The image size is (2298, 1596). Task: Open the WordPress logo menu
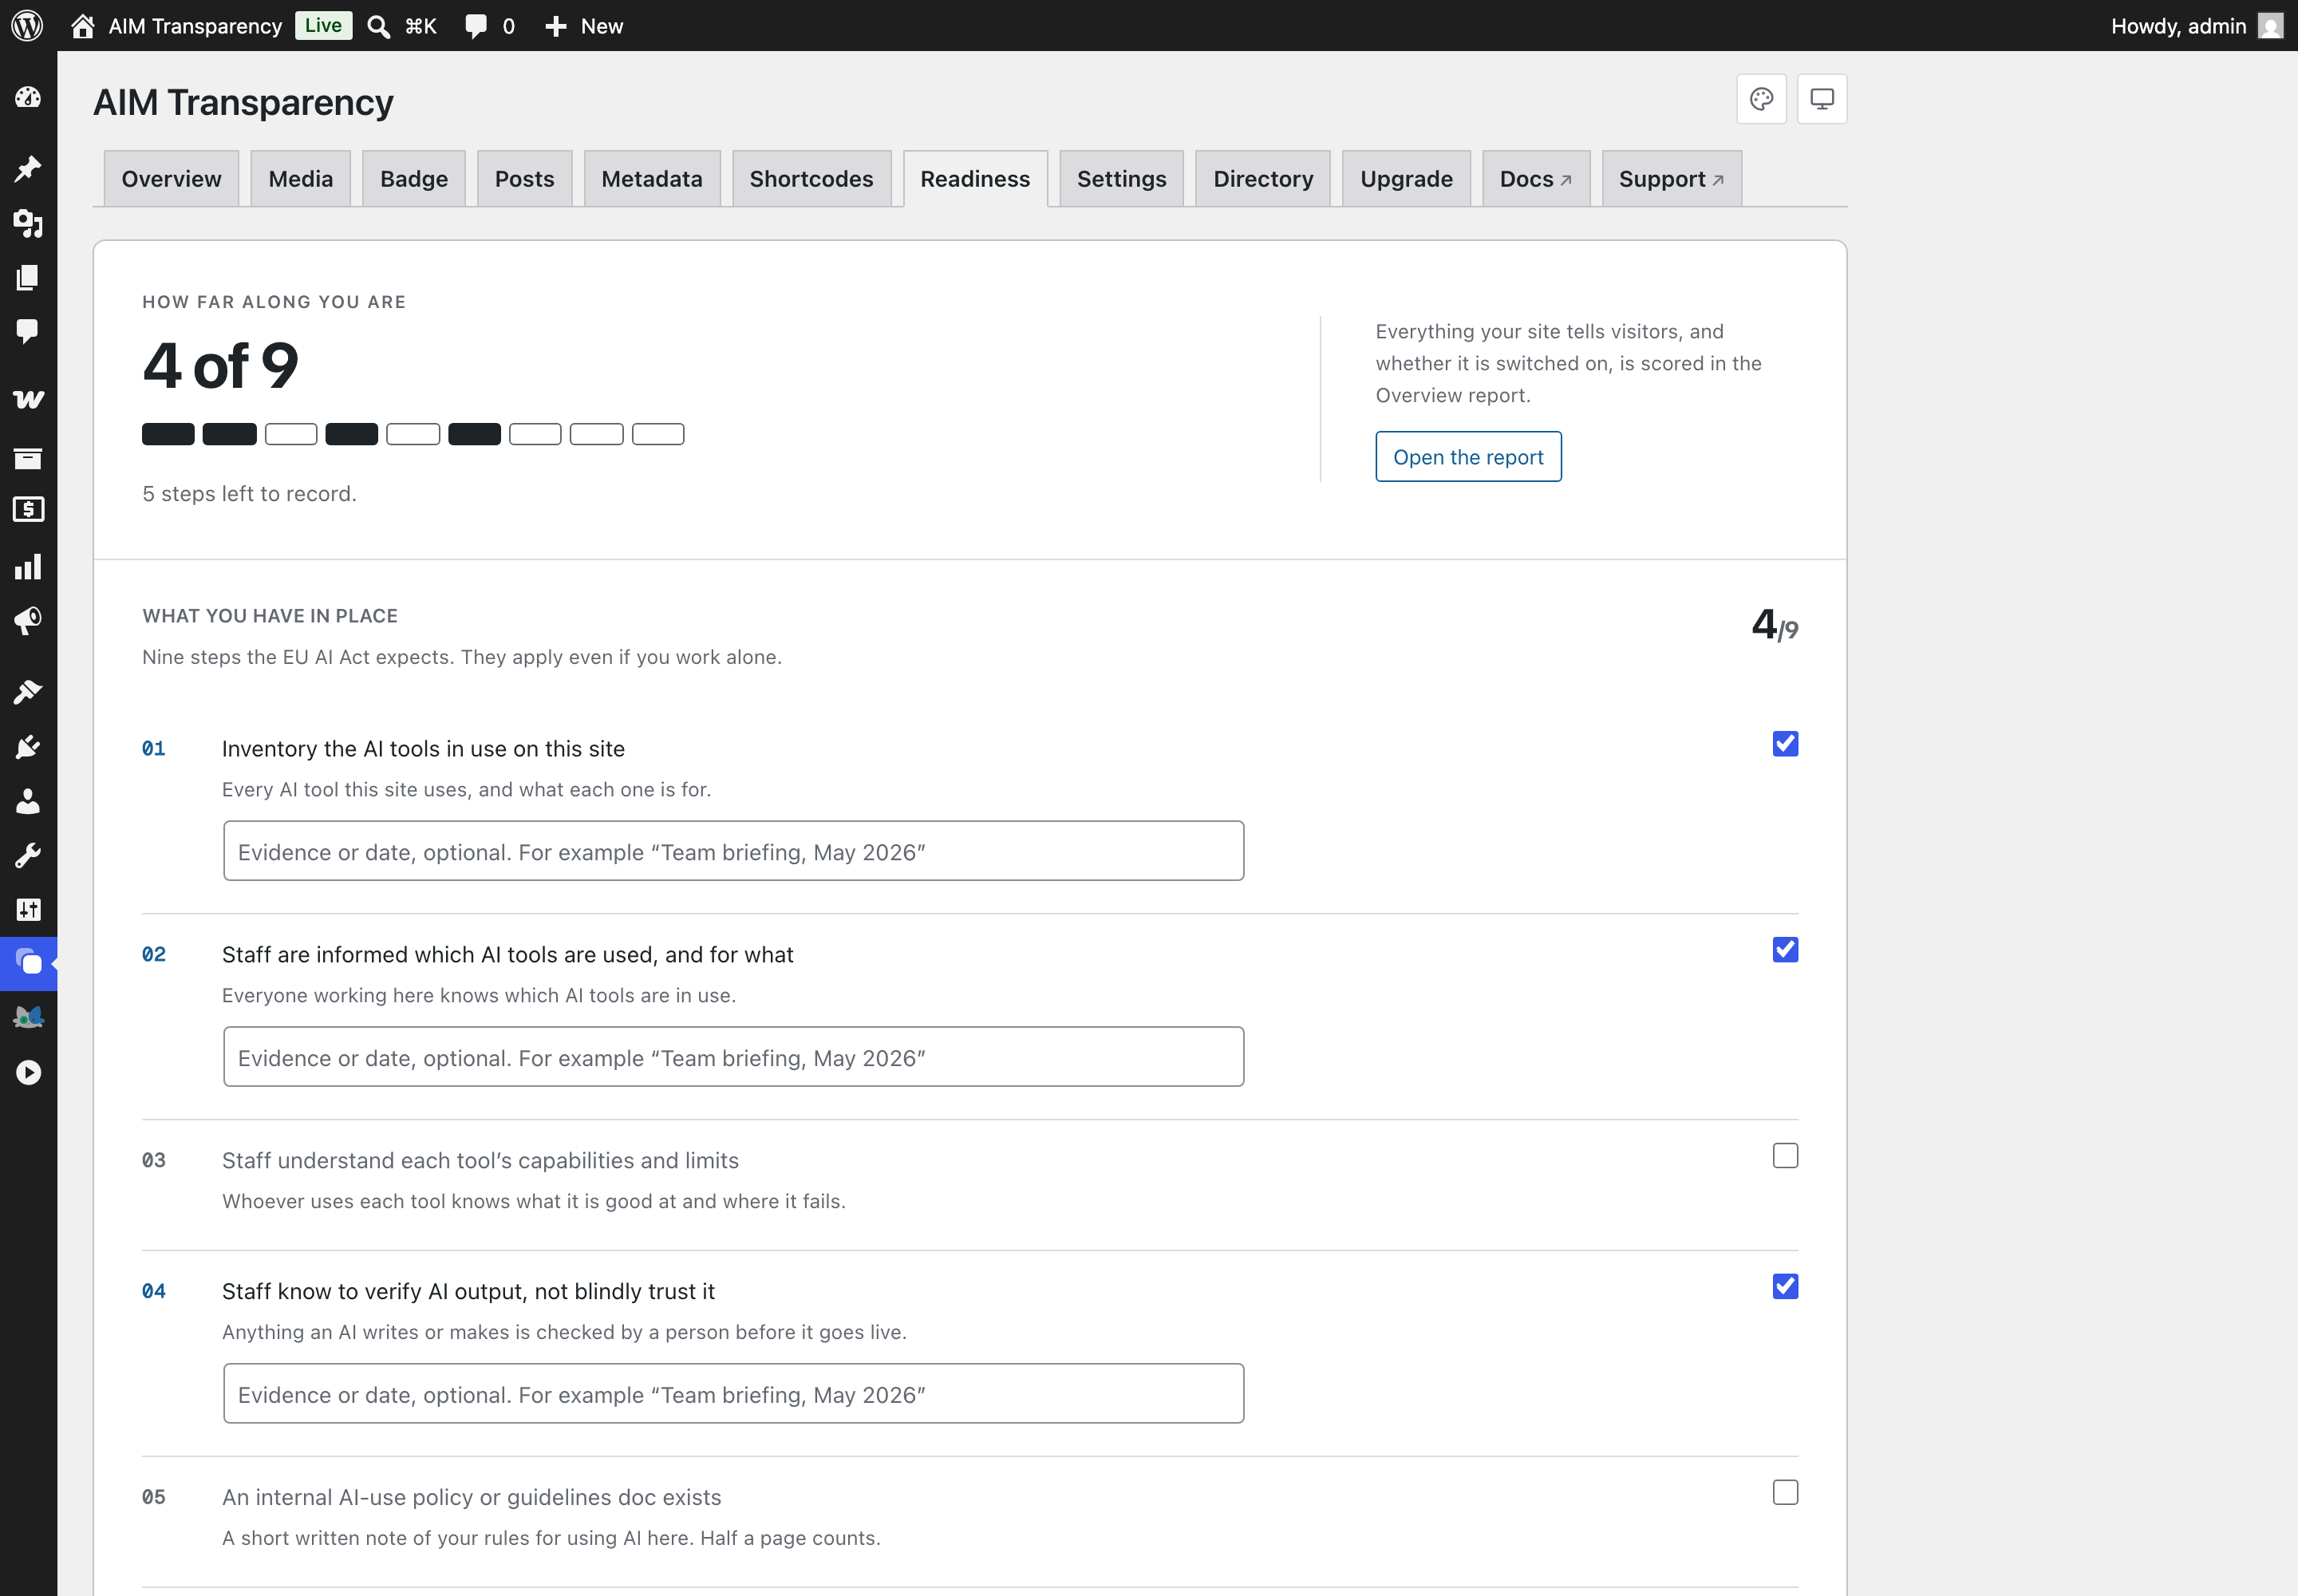click(27, 26)
